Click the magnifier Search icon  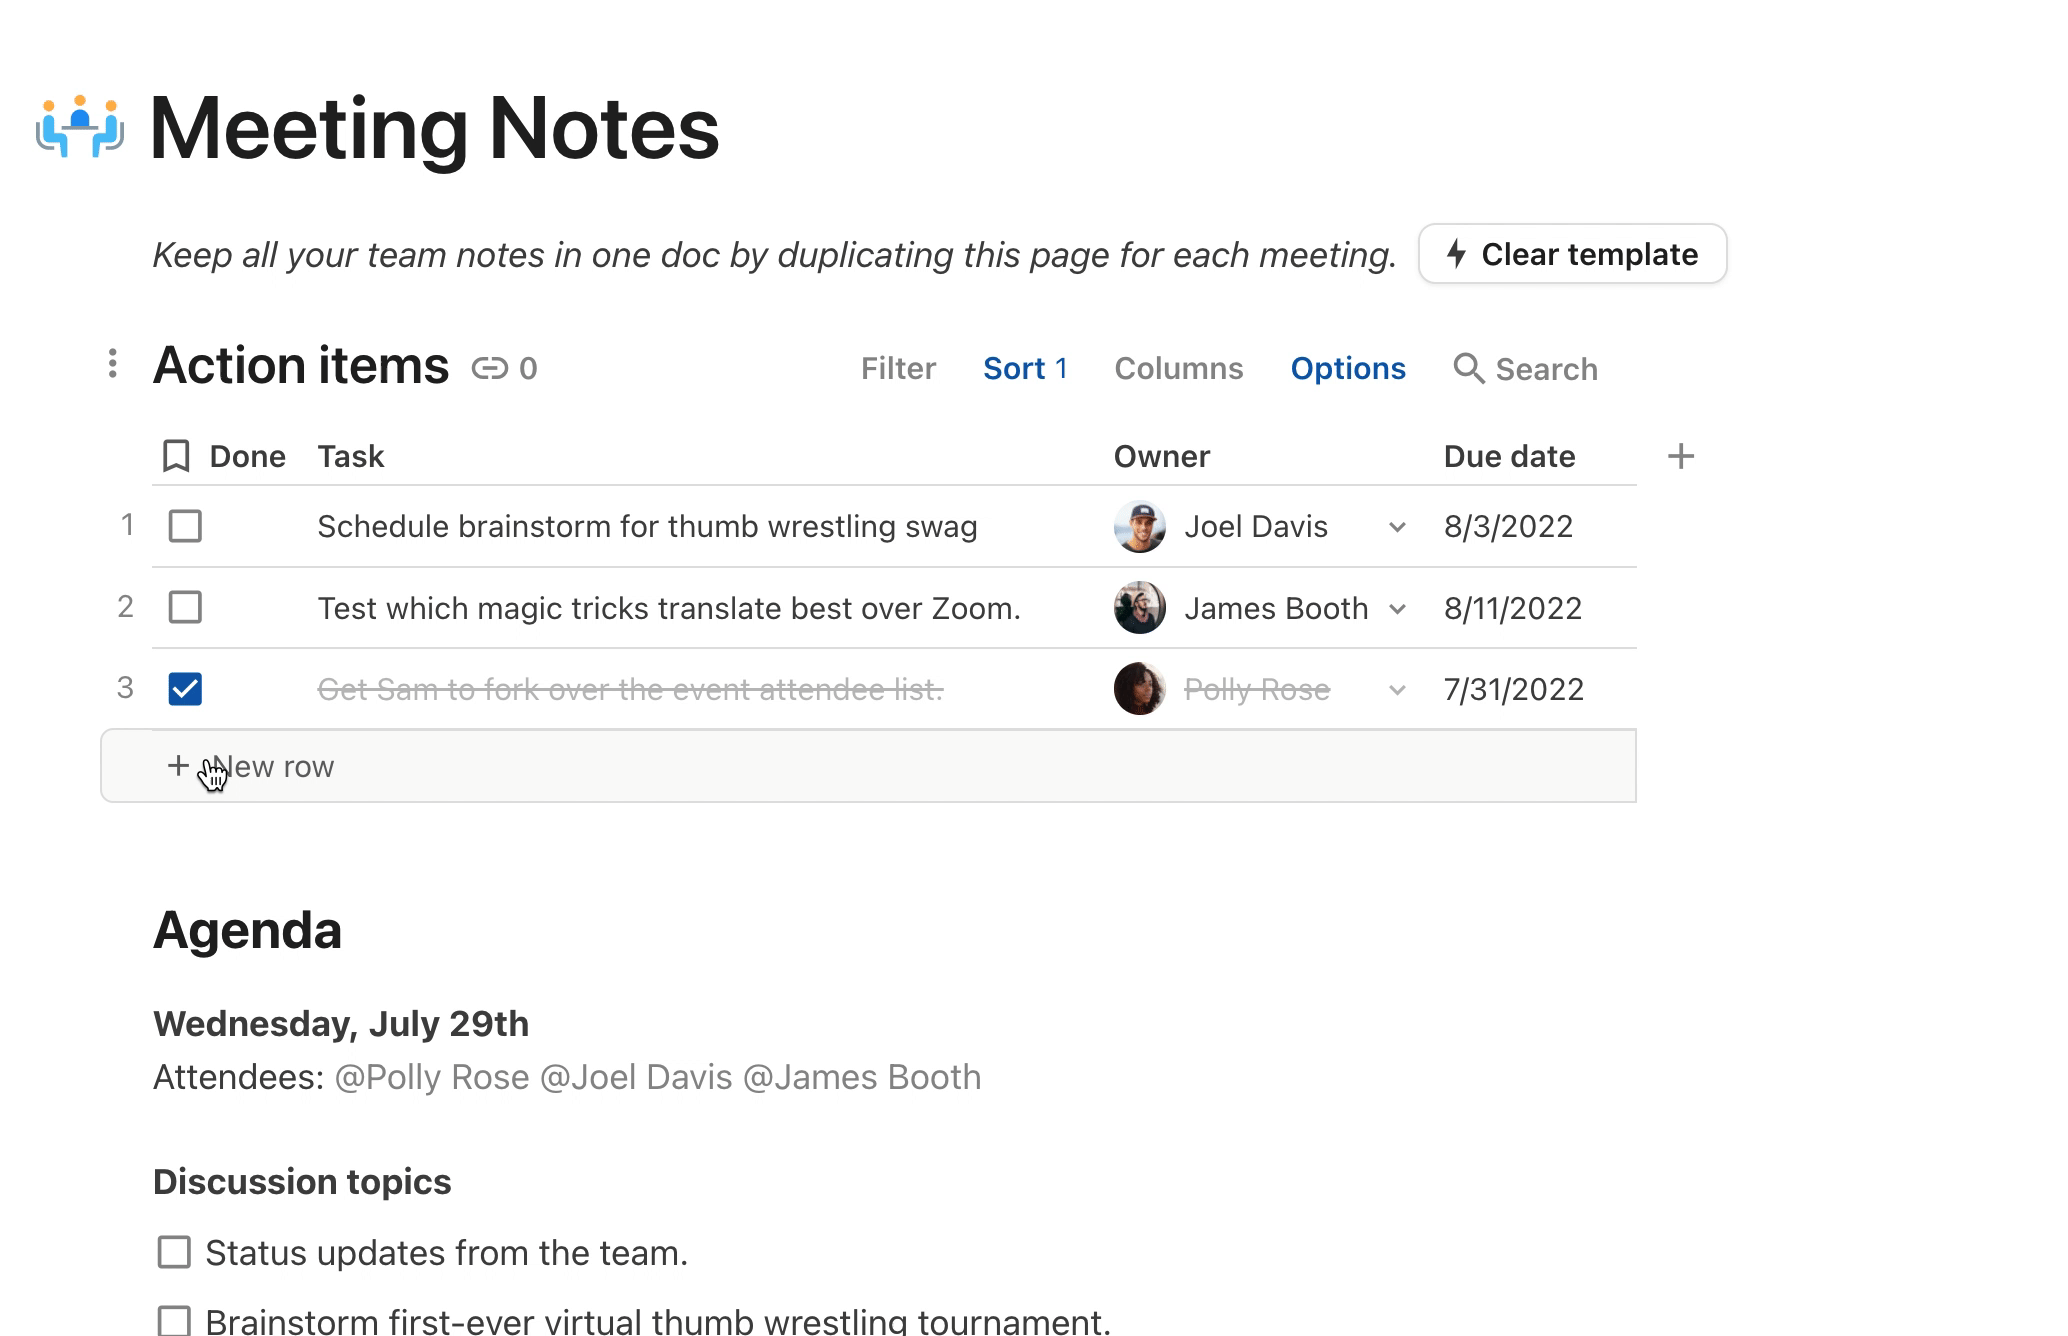tap(1468, 368)
